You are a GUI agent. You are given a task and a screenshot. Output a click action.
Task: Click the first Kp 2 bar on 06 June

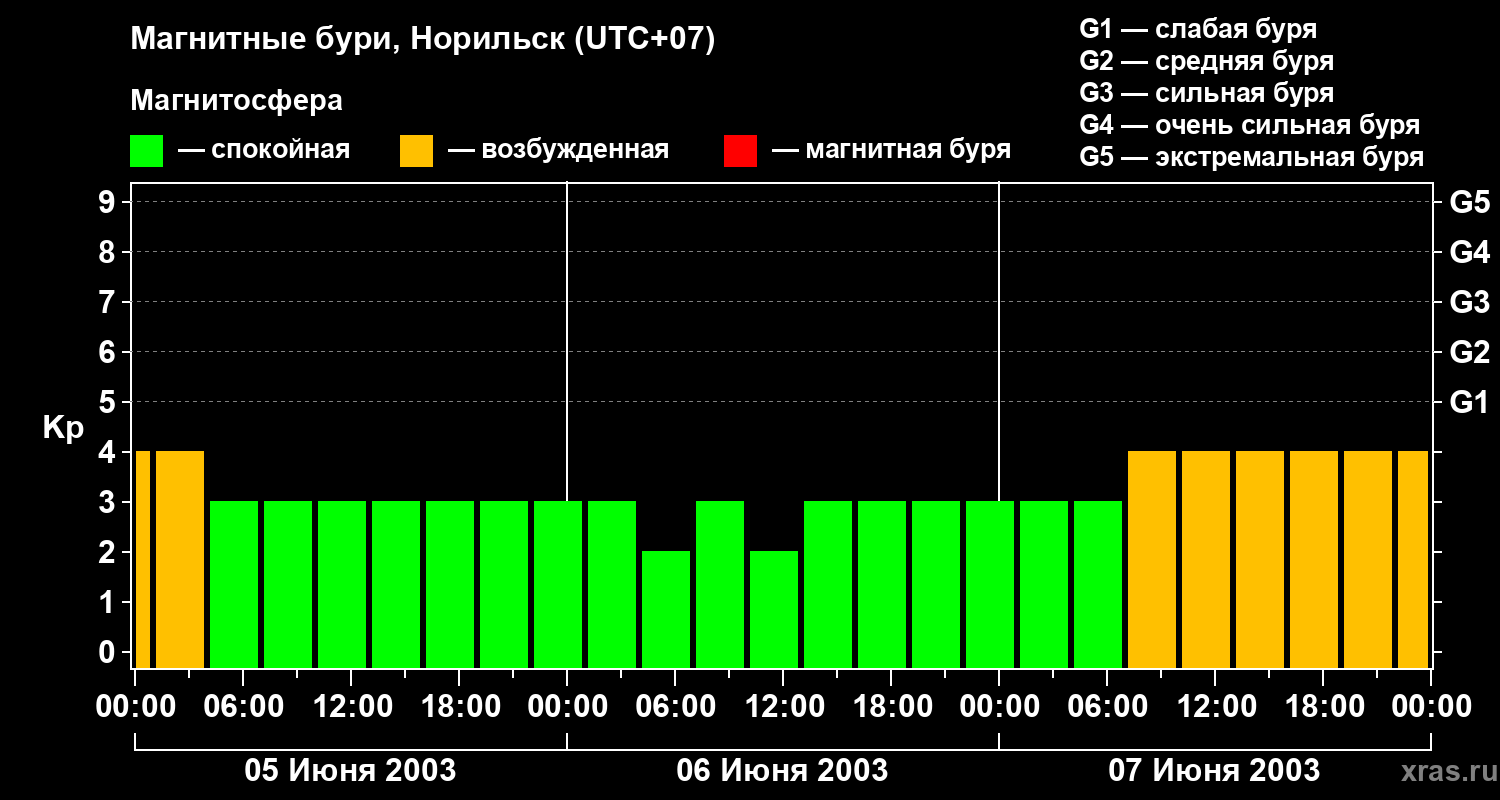coord(666,609)
